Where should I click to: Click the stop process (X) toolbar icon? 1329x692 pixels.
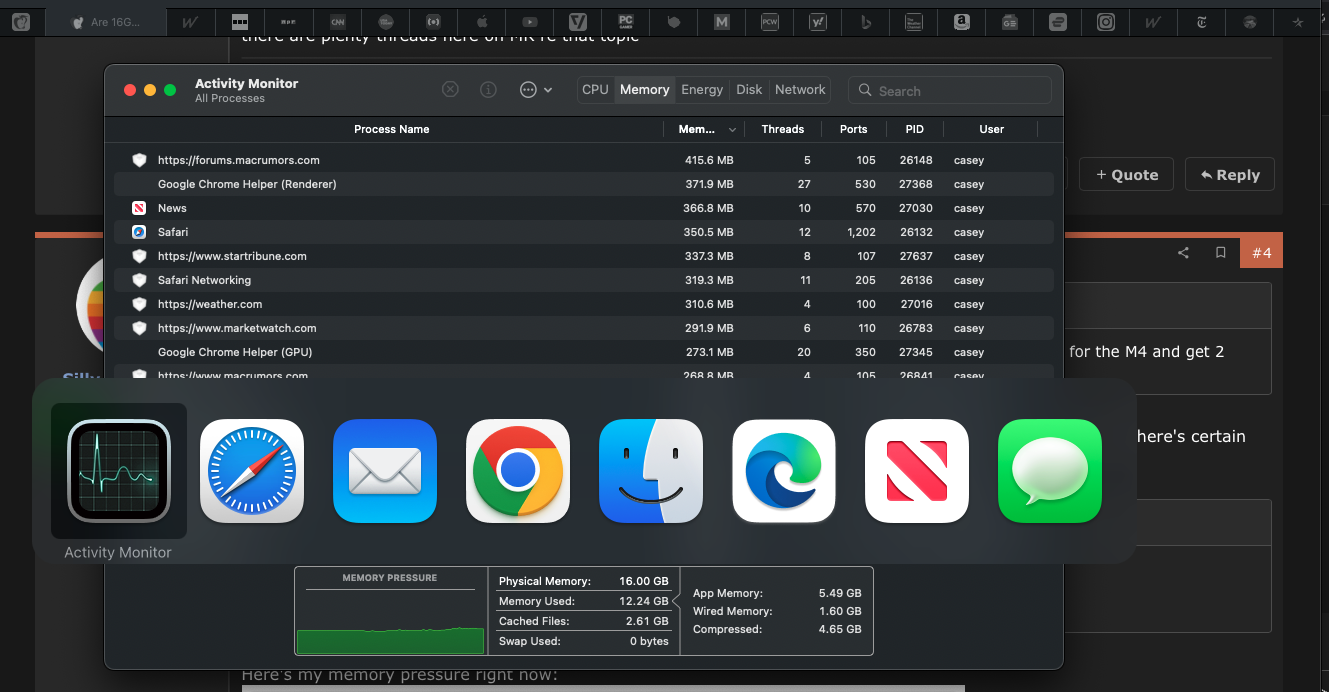pos(450,89)
